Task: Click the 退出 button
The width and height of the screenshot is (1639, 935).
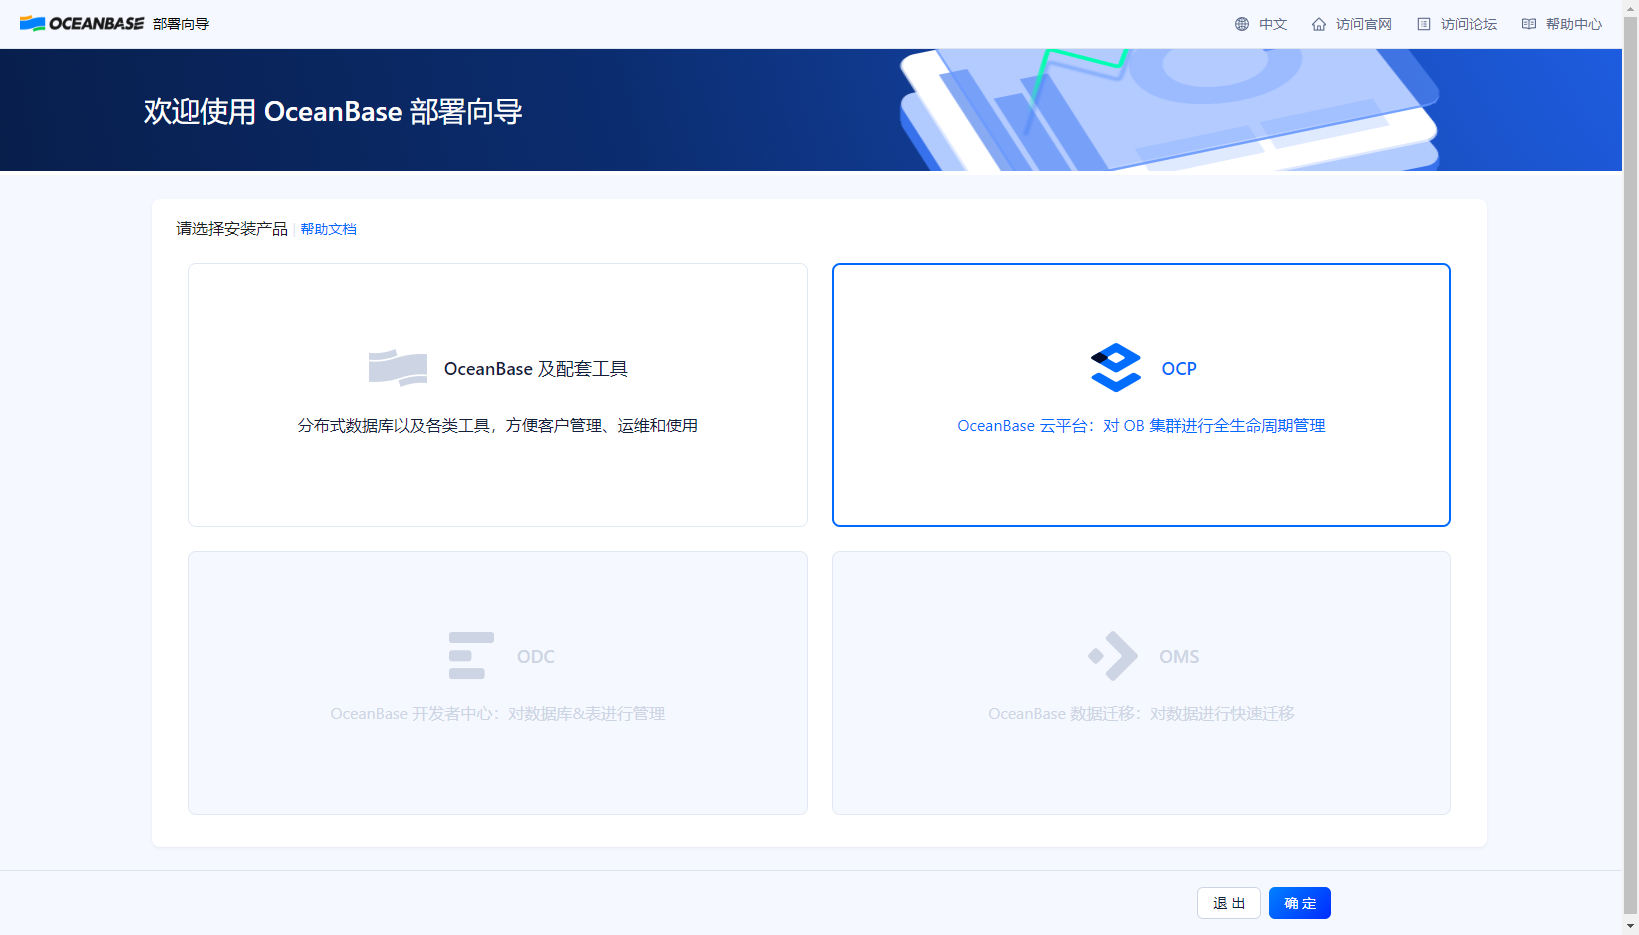Action: click(x=1229, y=903)
